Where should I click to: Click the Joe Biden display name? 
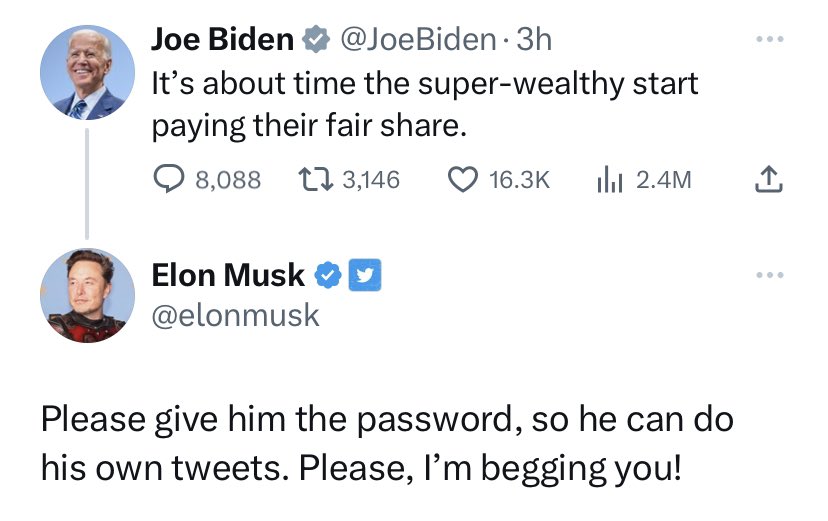pyautogui.click(x=222, y=41)
